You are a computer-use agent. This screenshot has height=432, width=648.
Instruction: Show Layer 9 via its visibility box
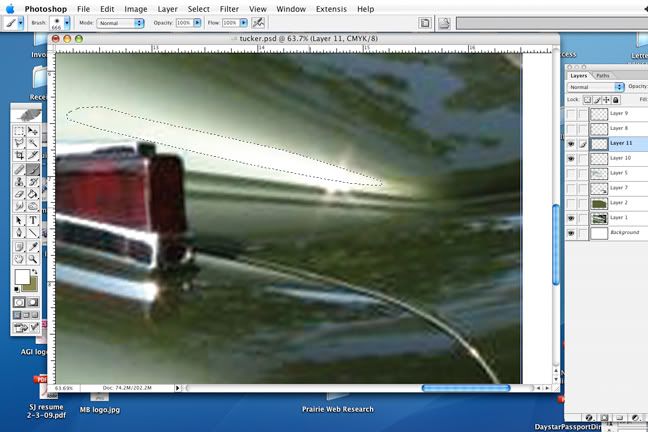coord(571,114)
